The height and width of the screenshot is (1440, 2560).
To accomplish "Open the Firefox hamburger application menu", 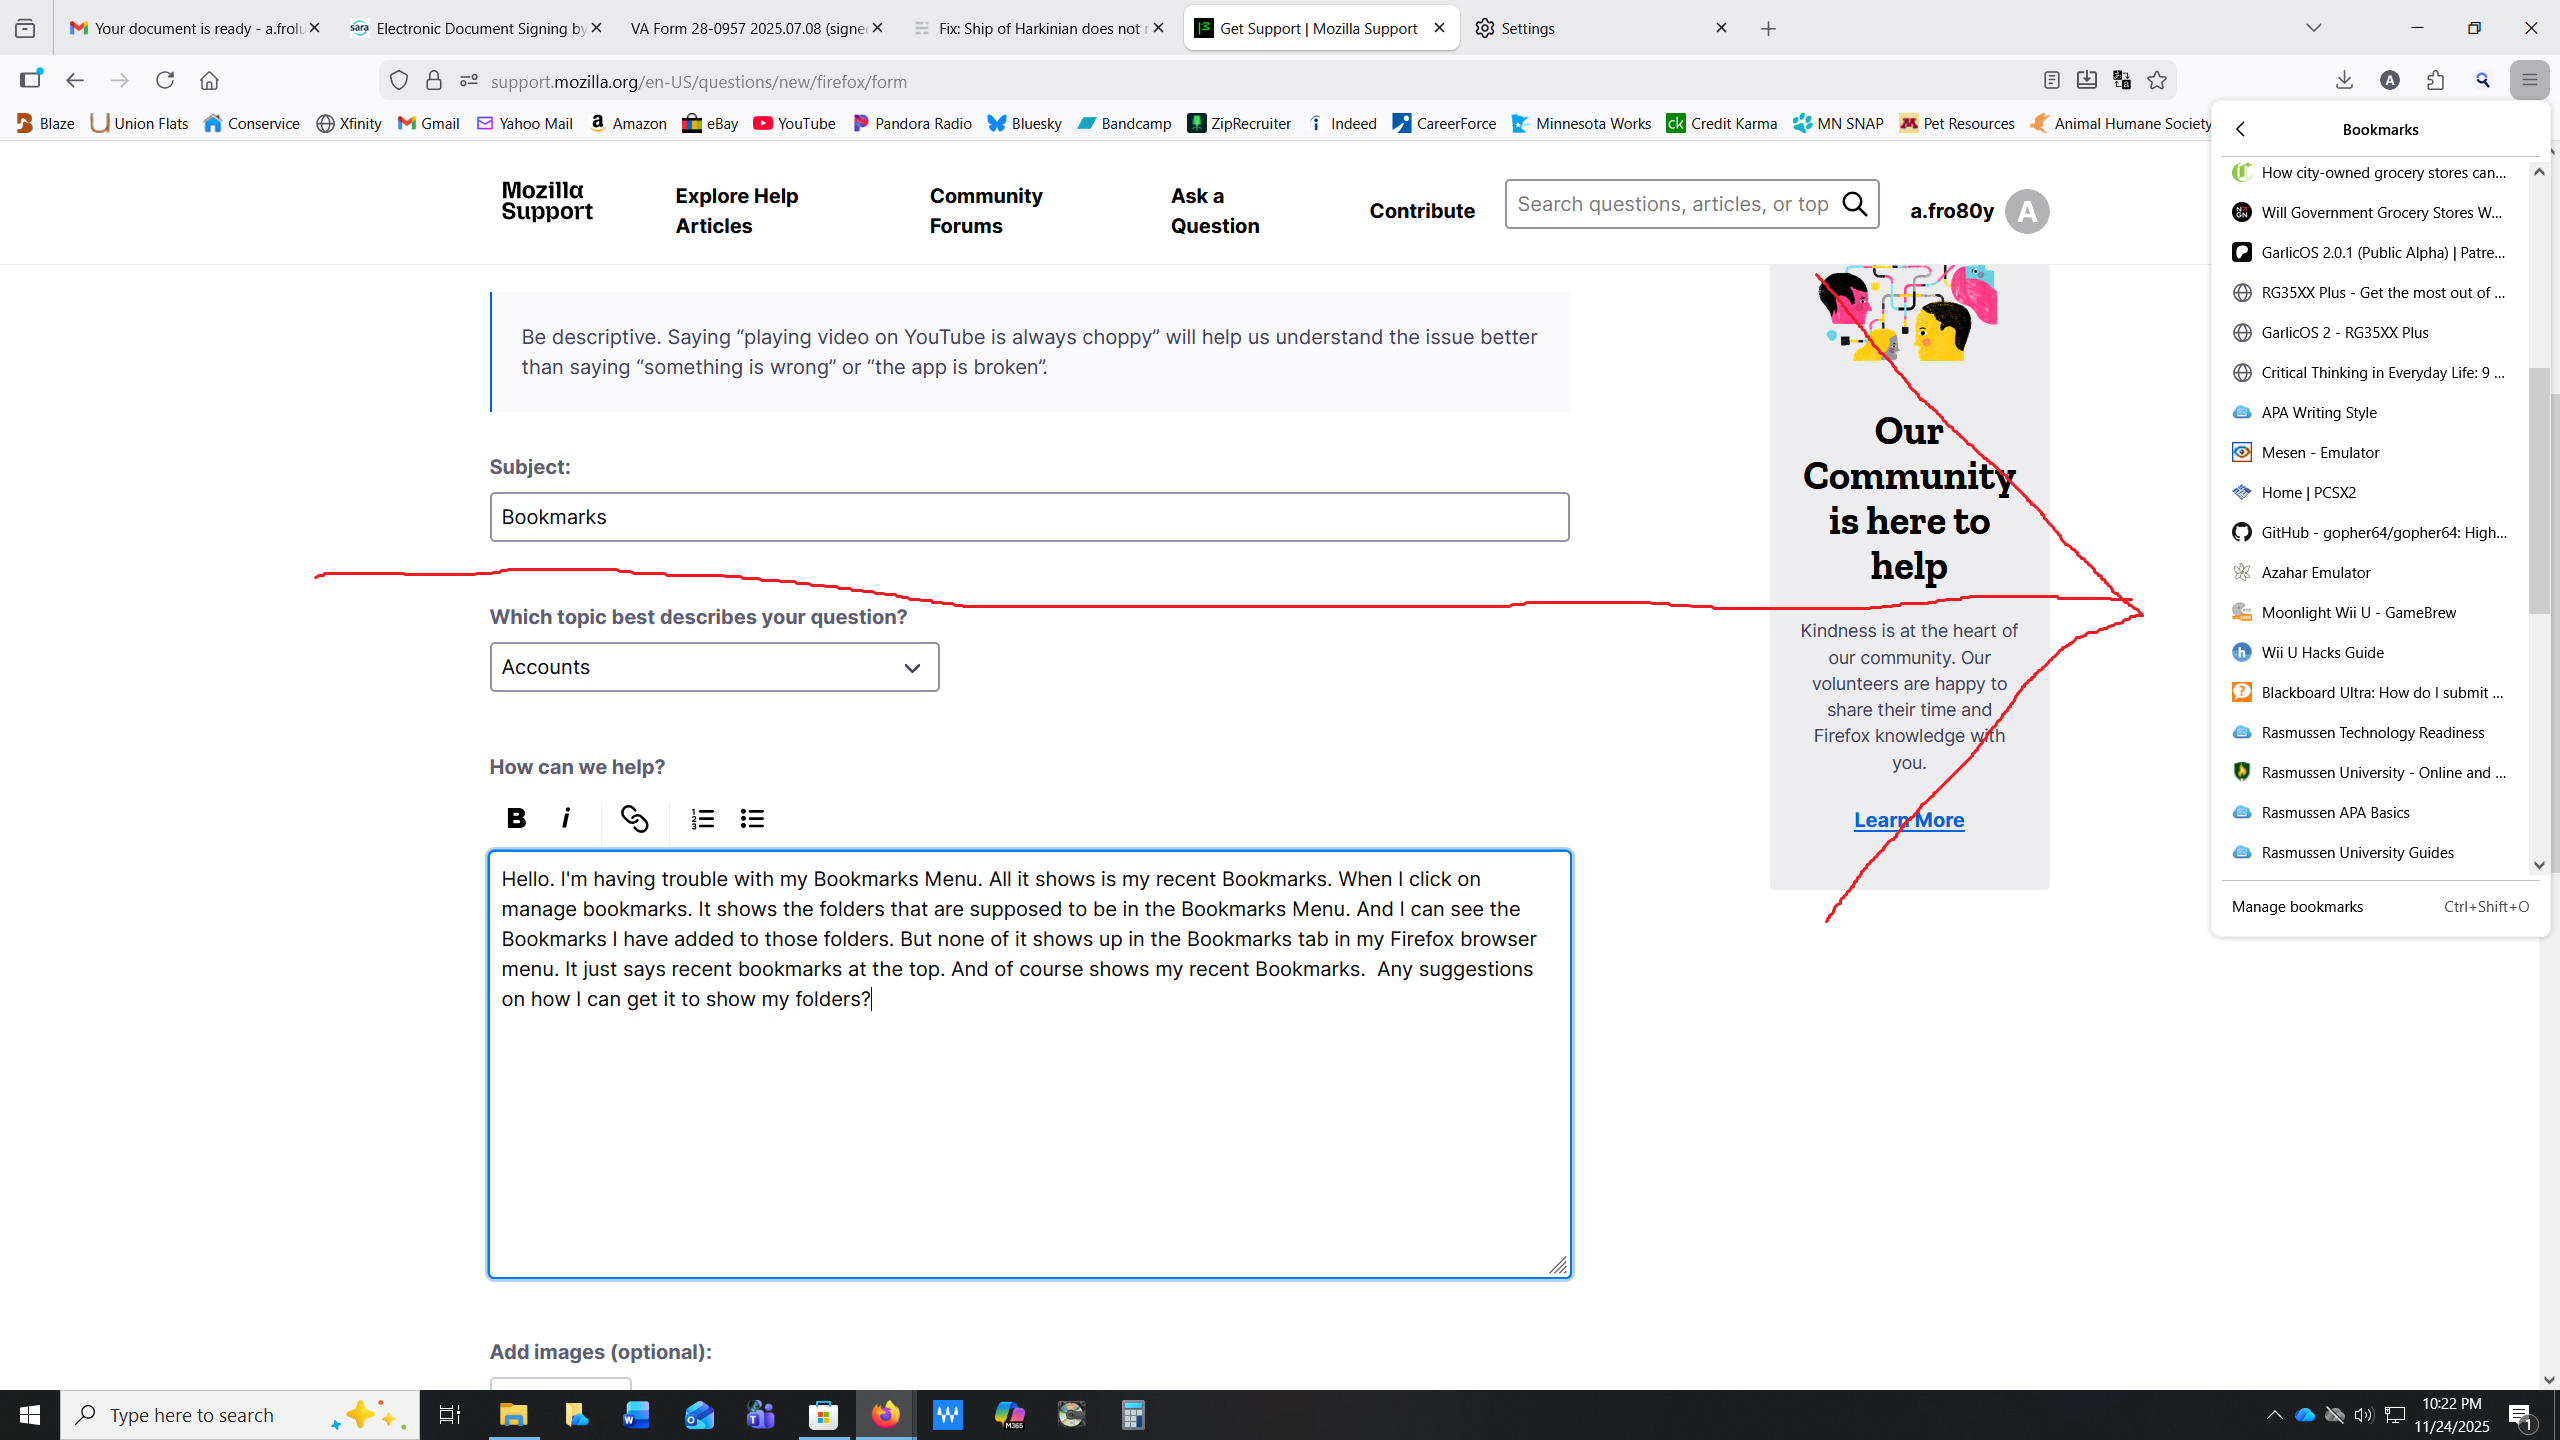I will [x=2529, y=81].
